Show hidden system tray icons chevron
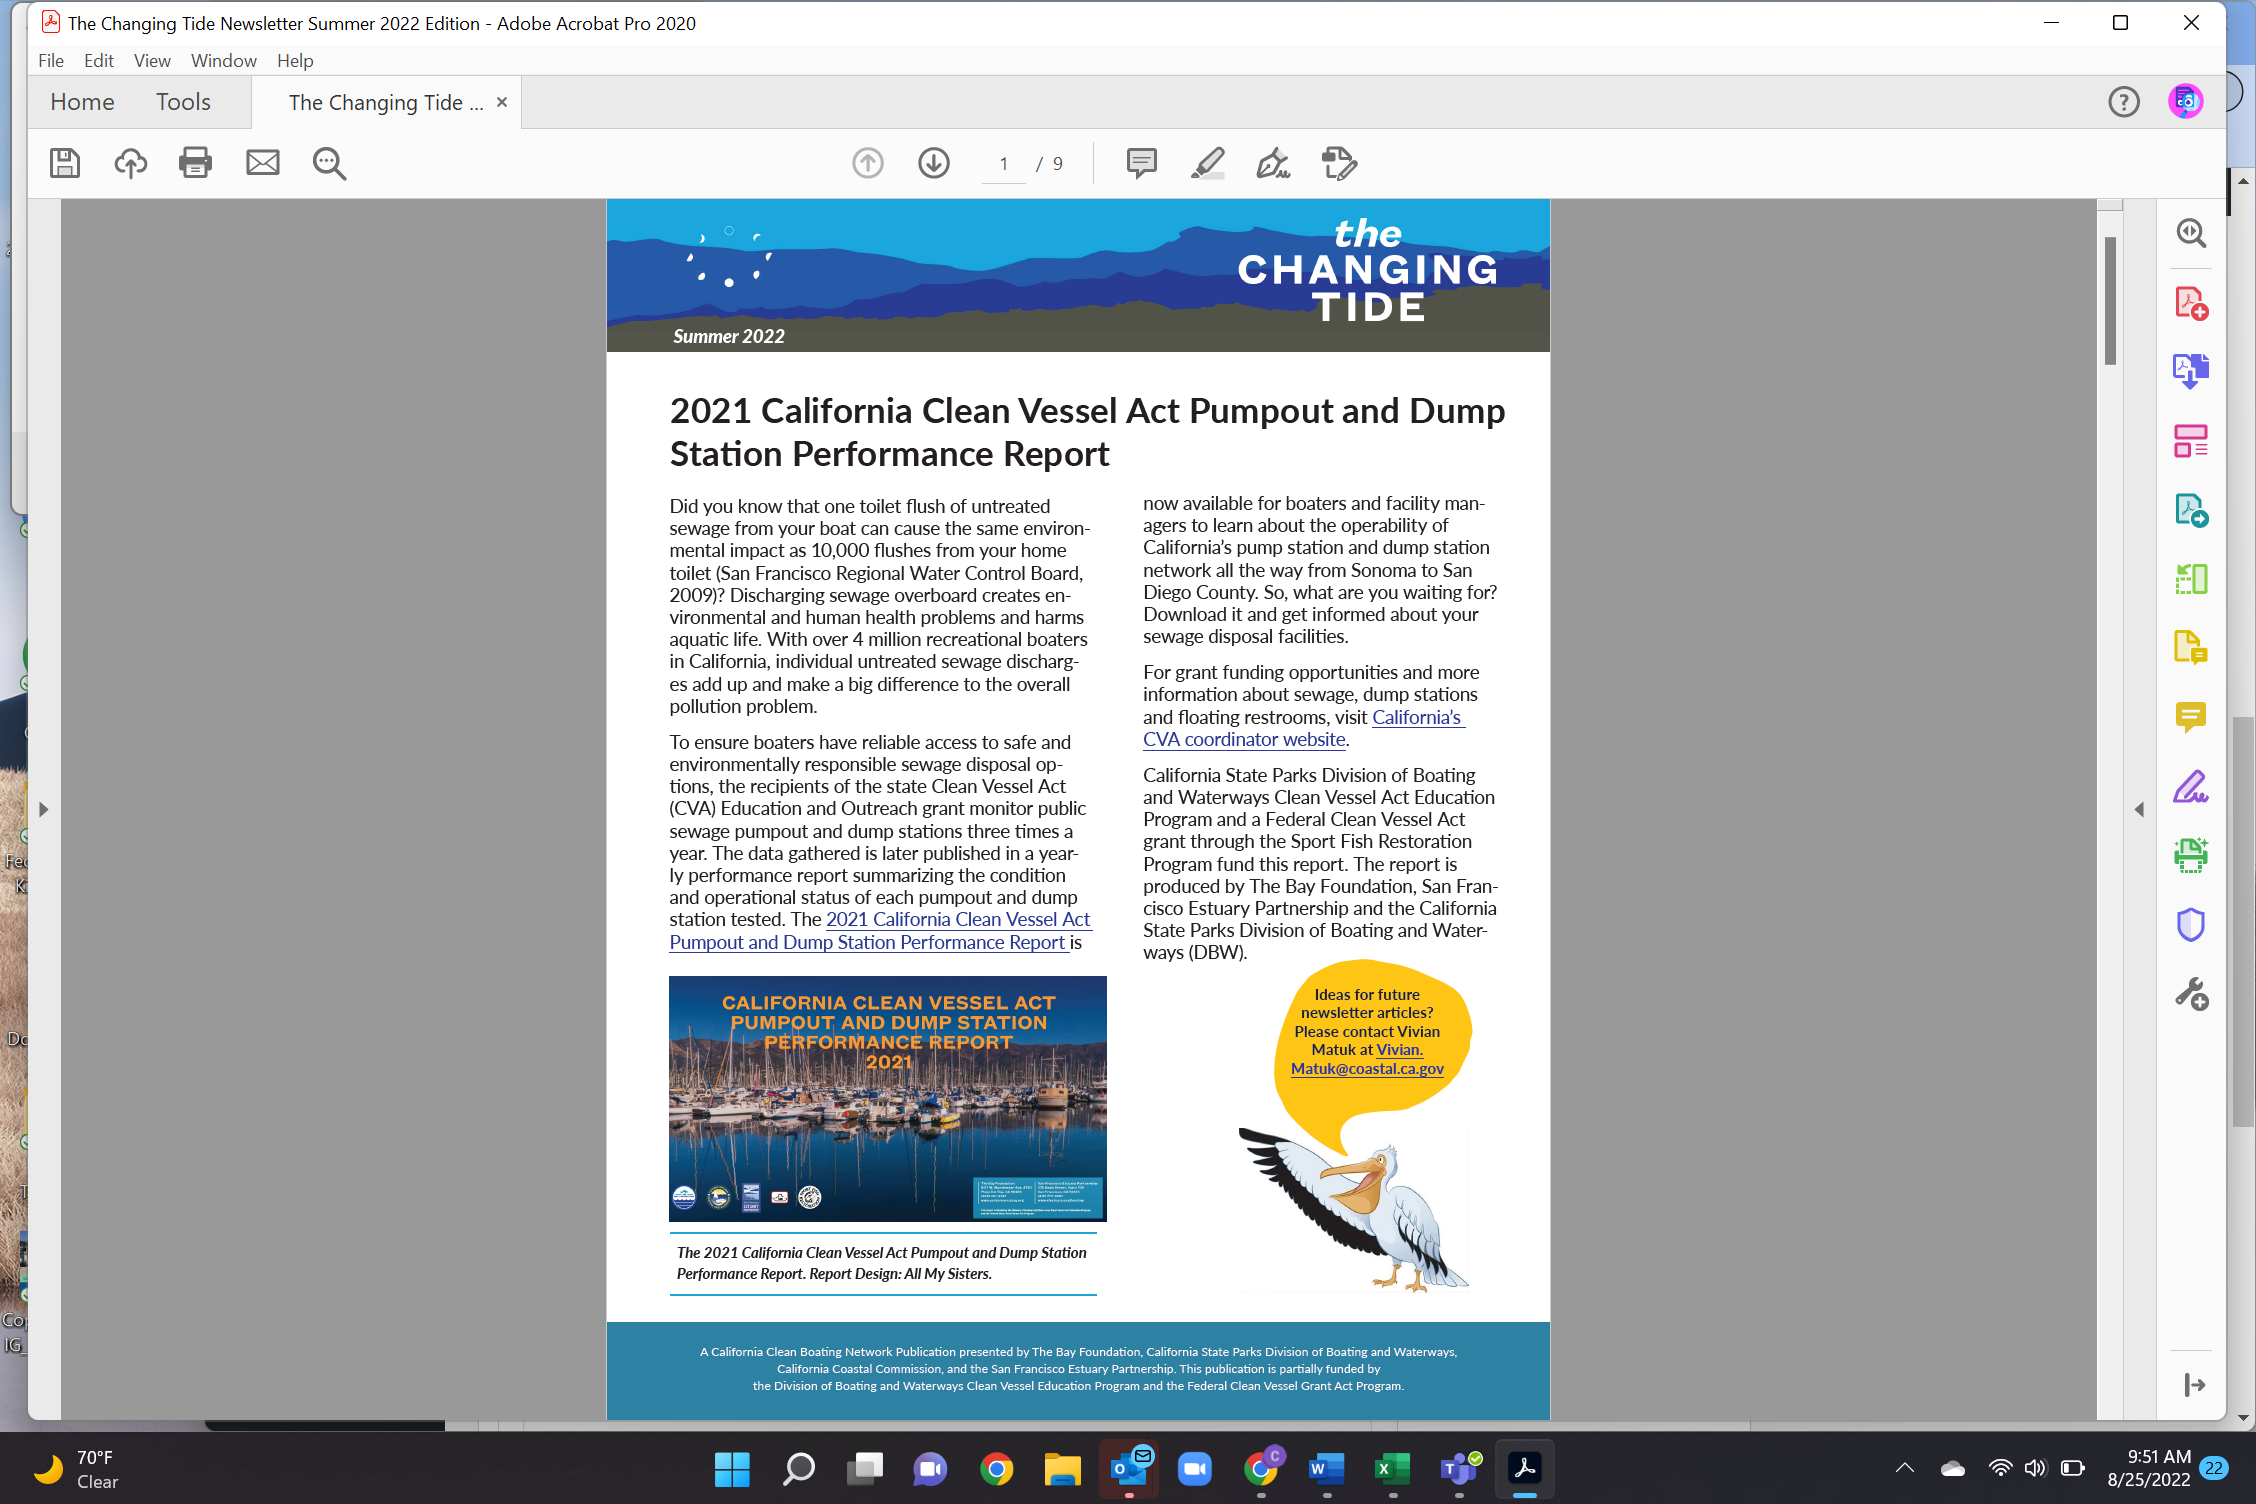Viewport: 2256px width, 1504px height. pos(1904,1468)
